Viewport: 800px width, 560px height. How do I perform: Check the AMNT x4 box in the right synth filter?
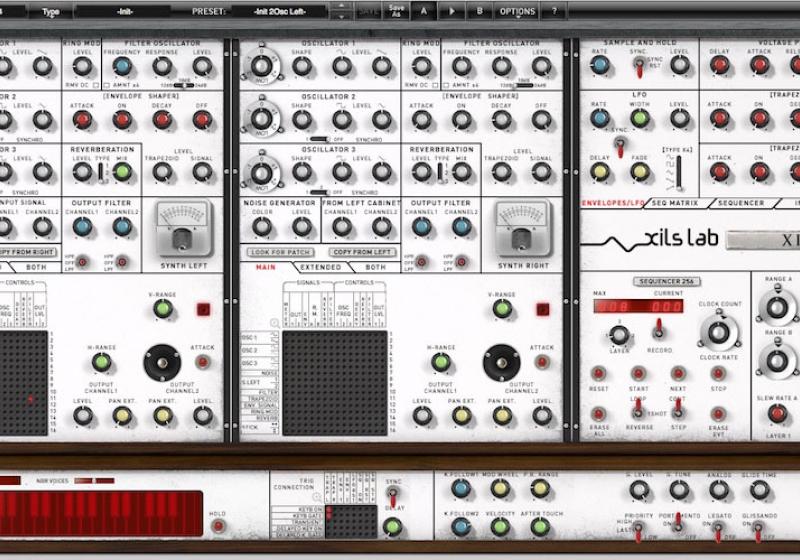[x=446, y=85]
